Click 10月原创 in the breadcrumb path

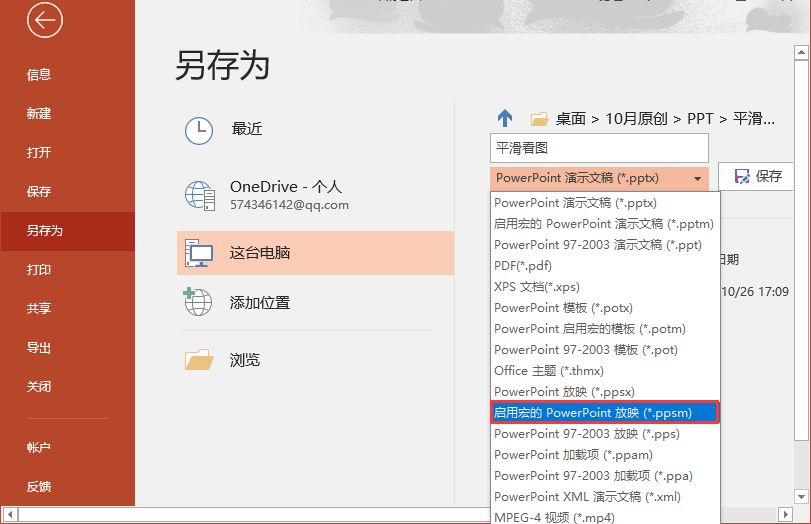(636, 119)
